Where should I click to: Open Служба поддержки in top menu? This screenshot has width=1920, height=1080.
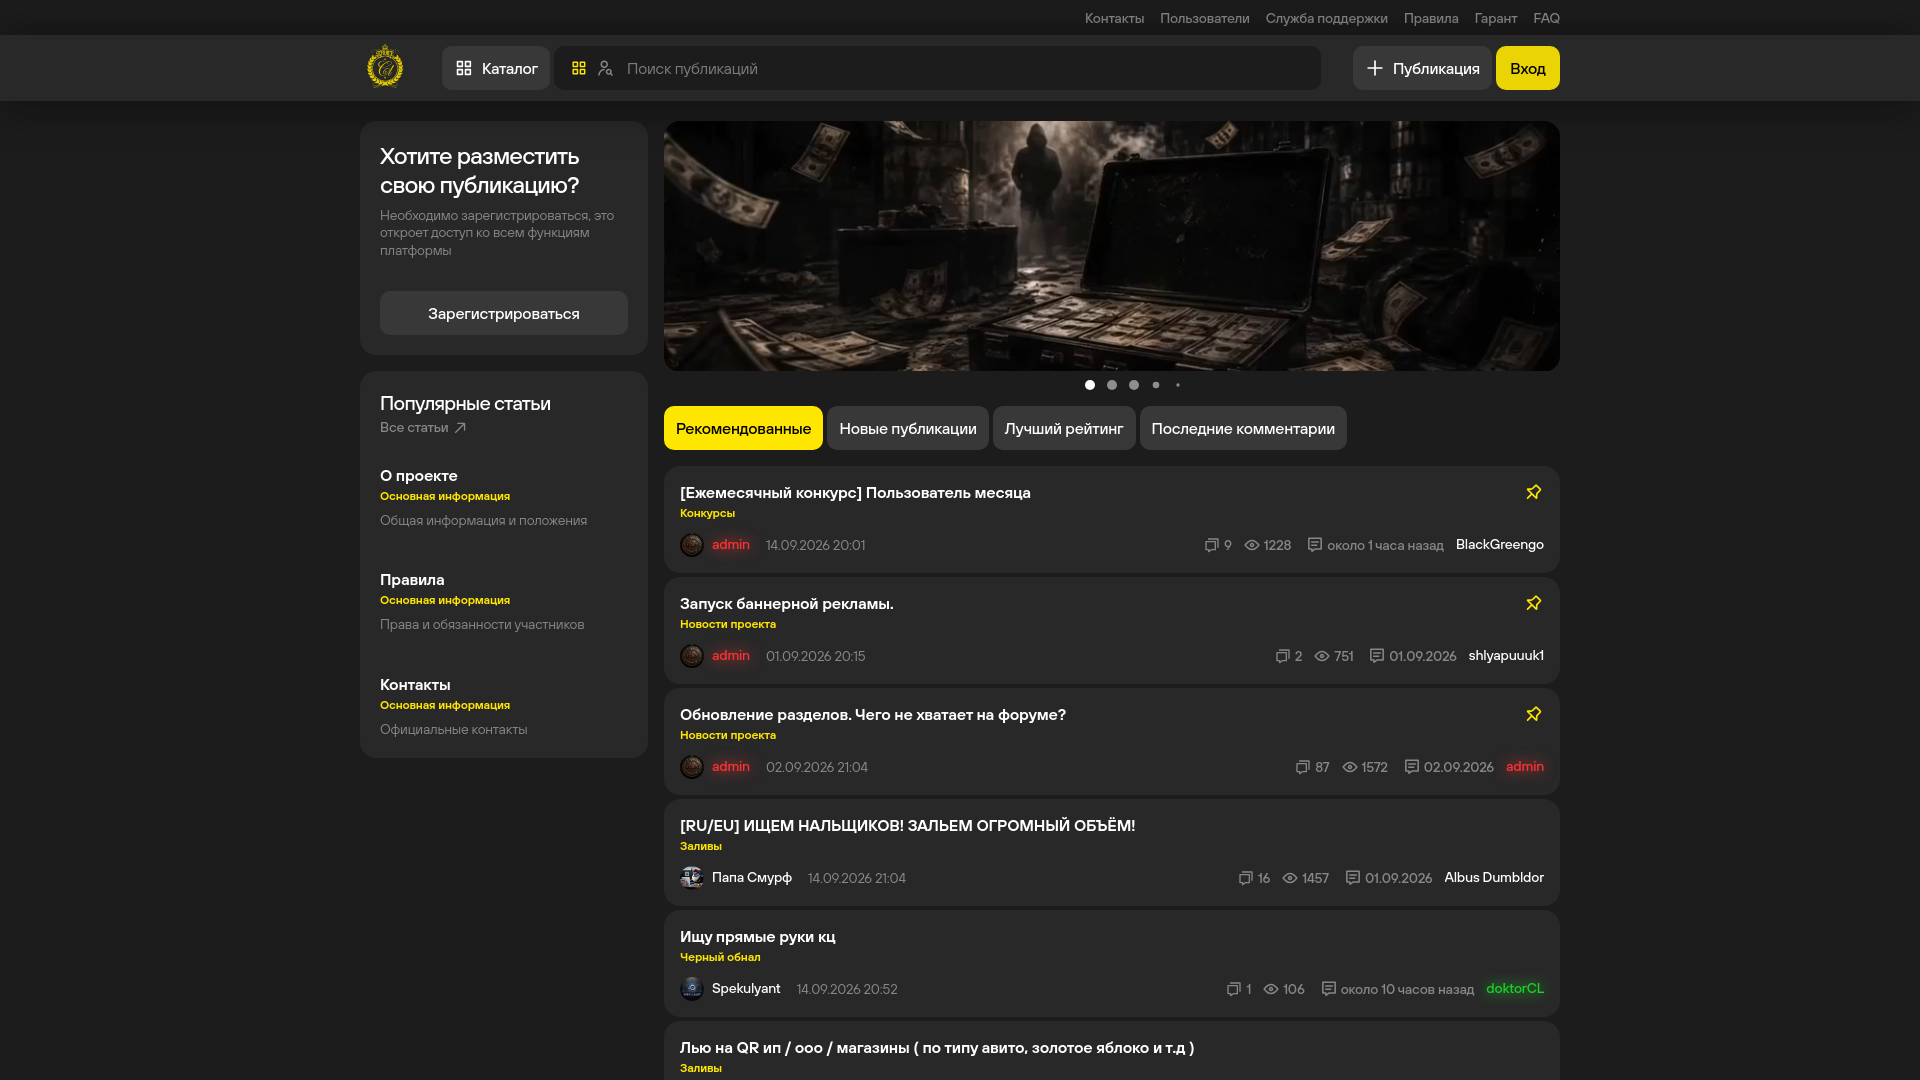(x=1326, y=18)
